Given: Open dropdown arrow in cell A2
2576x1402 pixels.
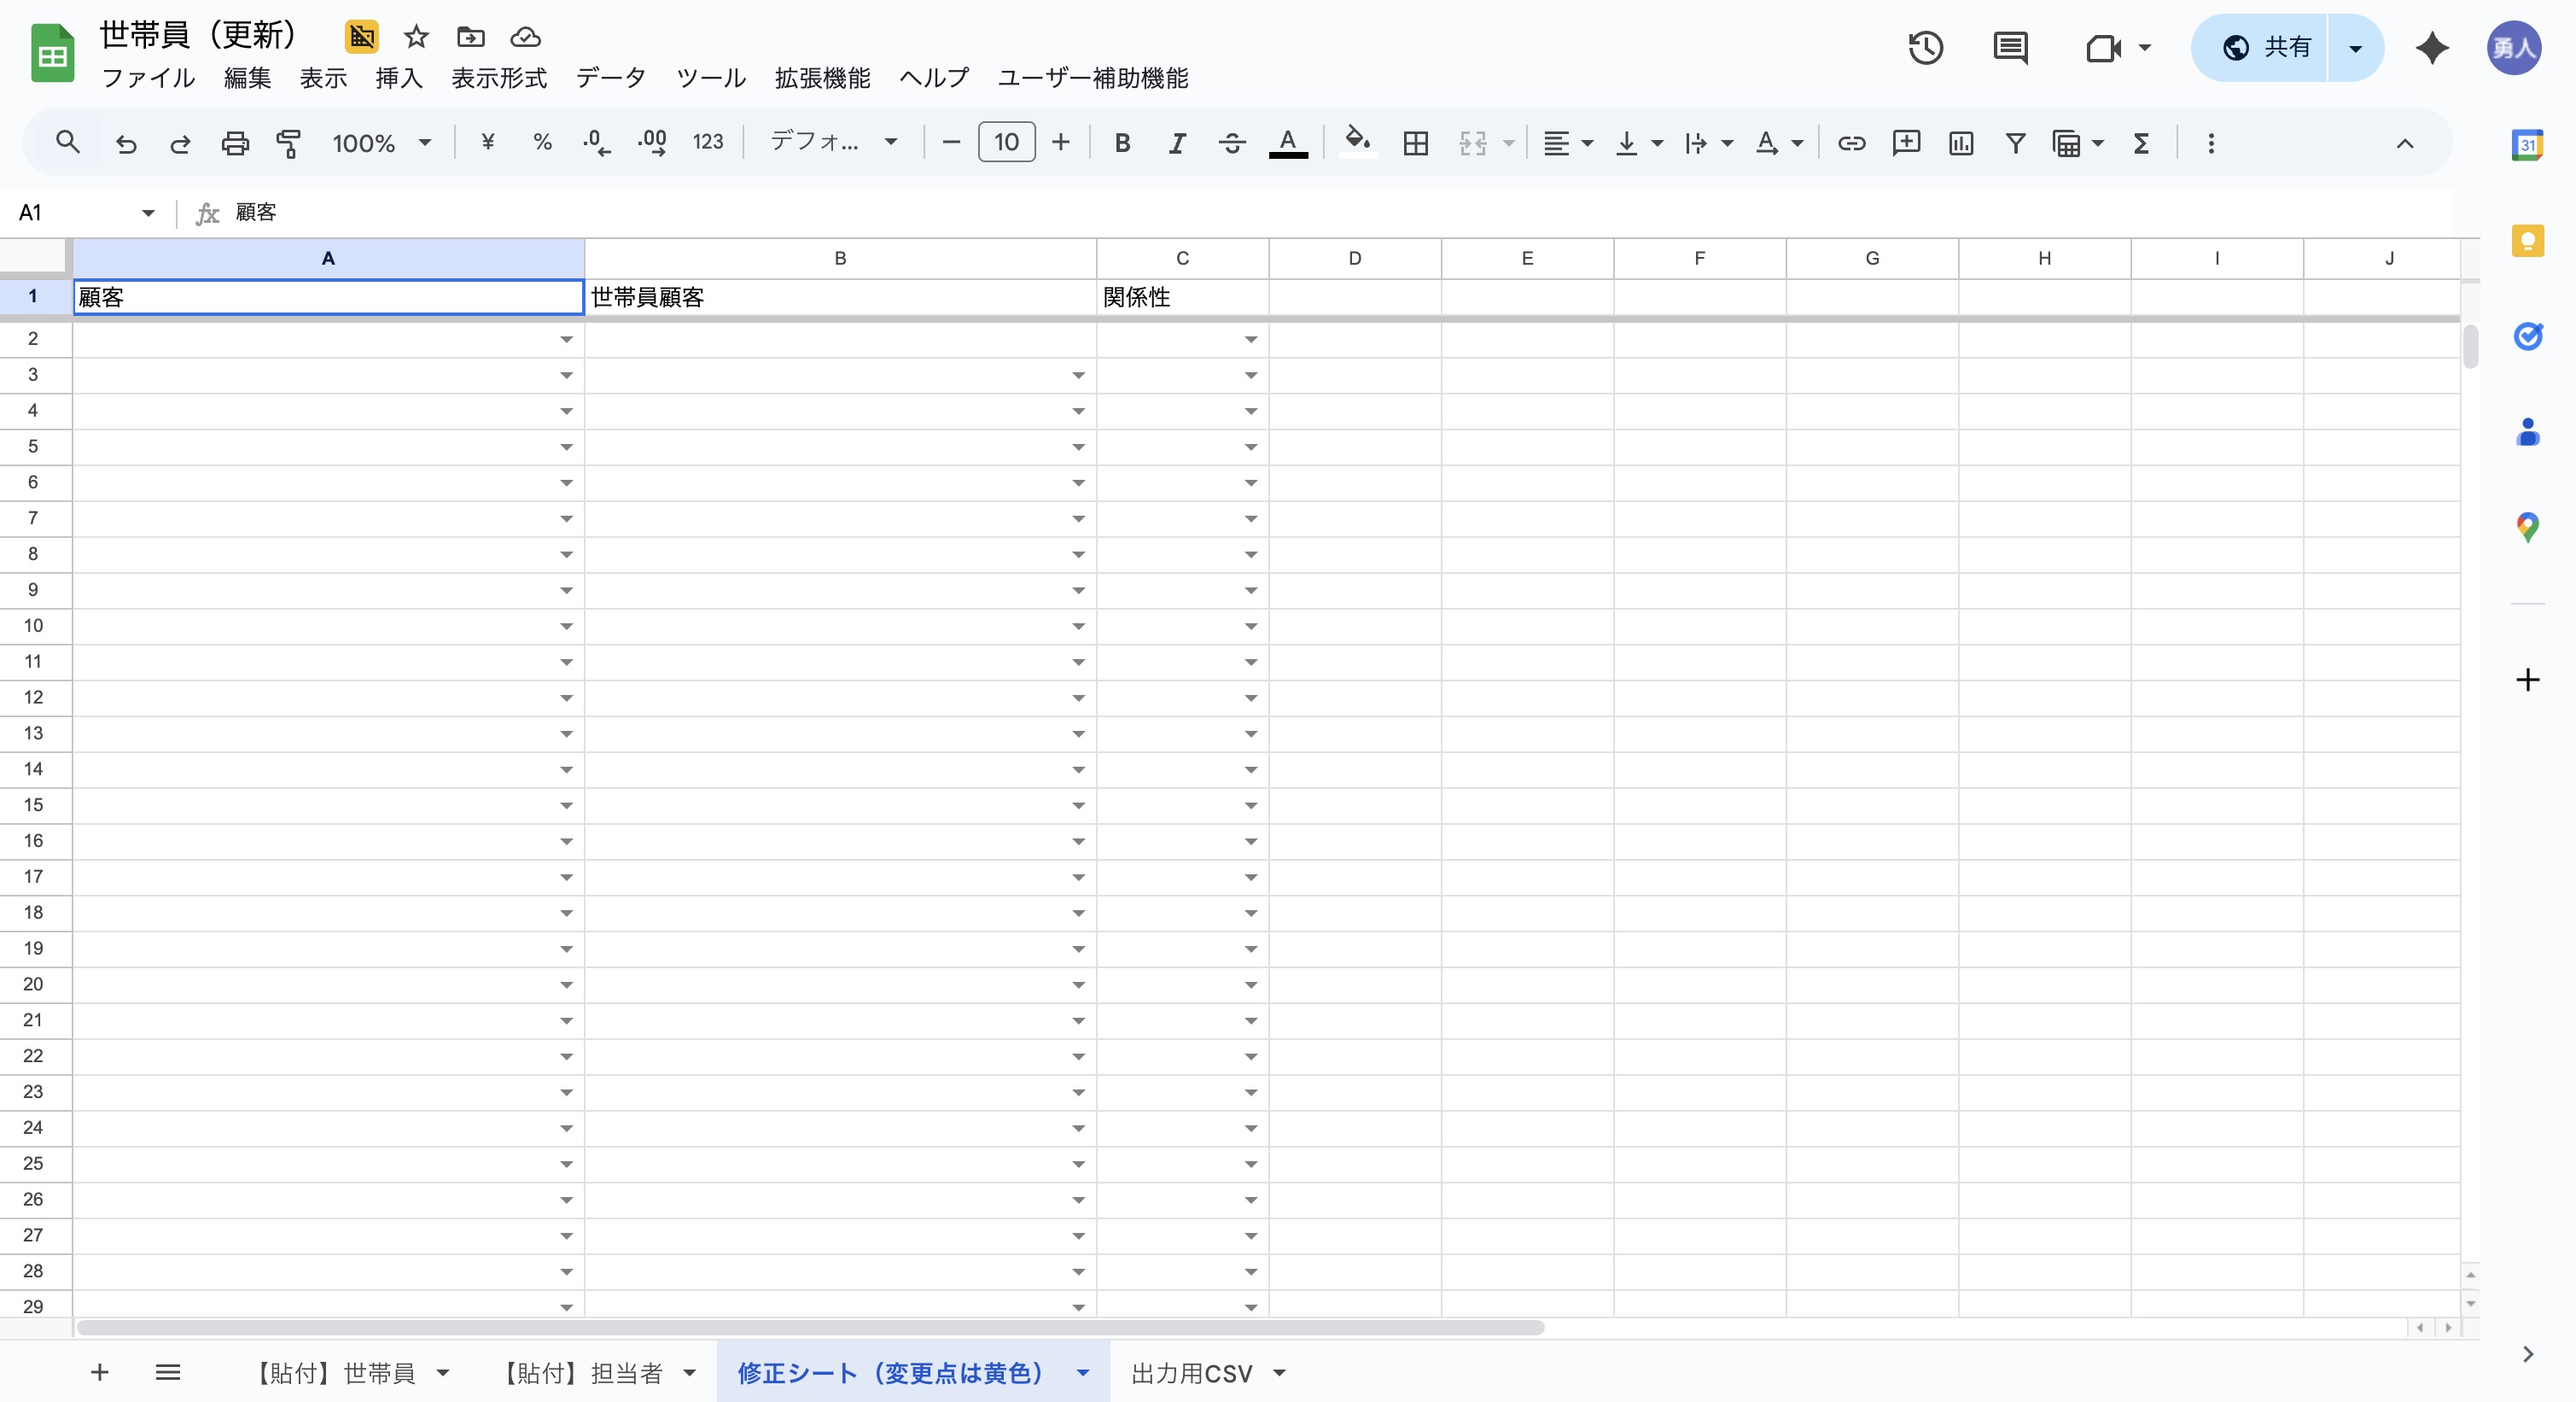Looking at the screenshot, I should coord(566,340).
